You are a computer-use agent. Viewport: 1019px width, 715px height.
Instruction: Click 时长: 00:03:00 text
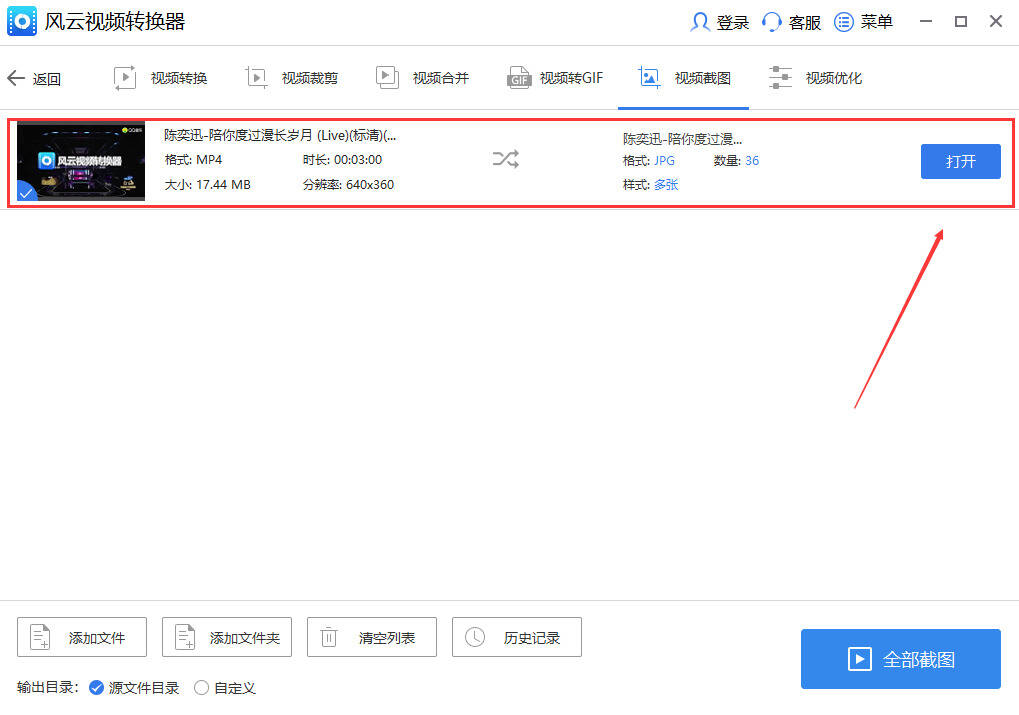(x=342, y=160)
